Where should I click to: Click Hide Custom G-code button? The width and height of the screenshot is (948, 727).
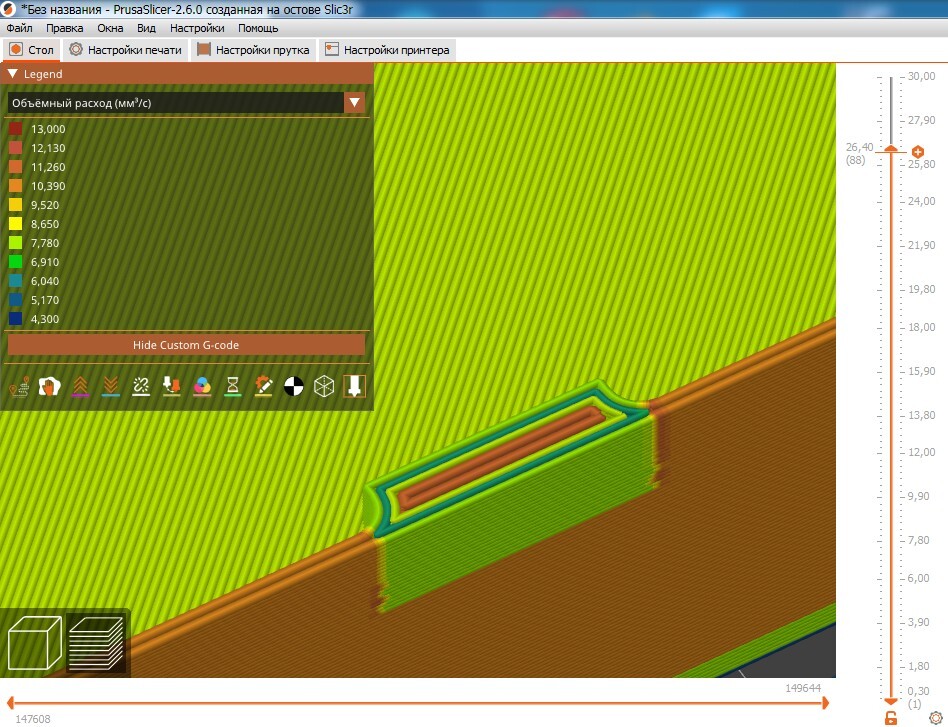[x=186, y=345]
